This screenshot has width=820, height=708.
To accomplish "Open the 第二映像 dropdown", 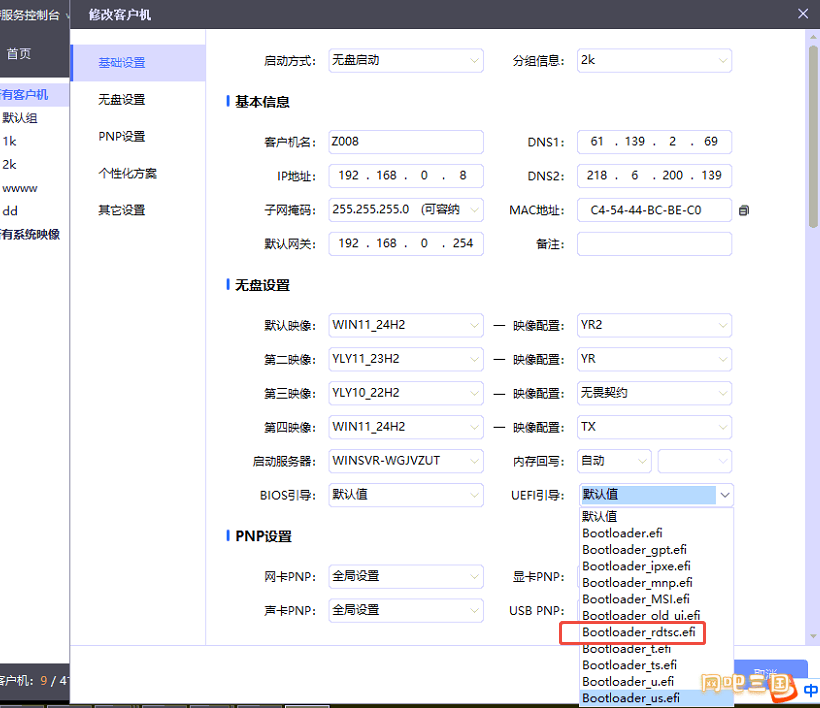I will 406,359.
